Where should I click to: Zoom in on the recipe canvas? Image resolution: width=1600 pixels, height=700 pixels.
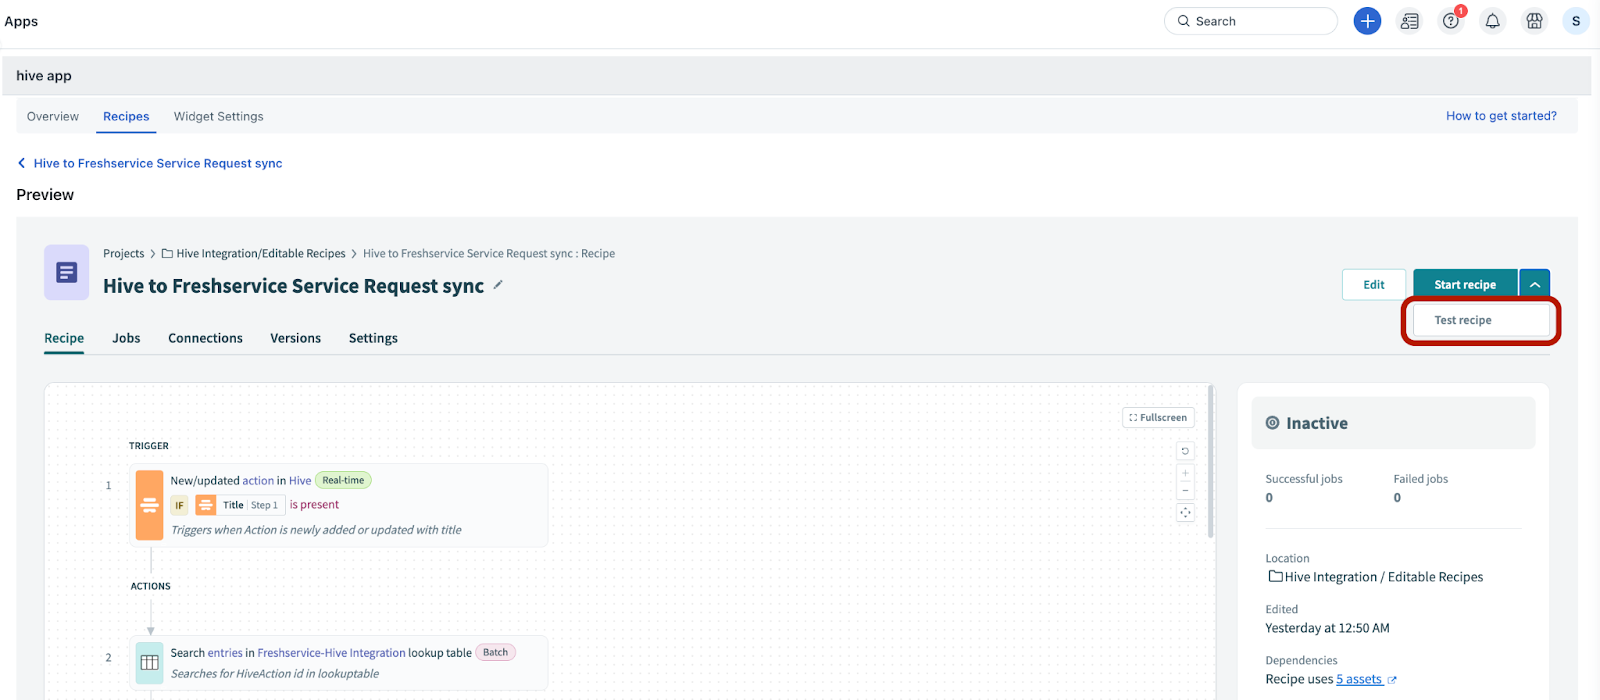[1185, 473]
